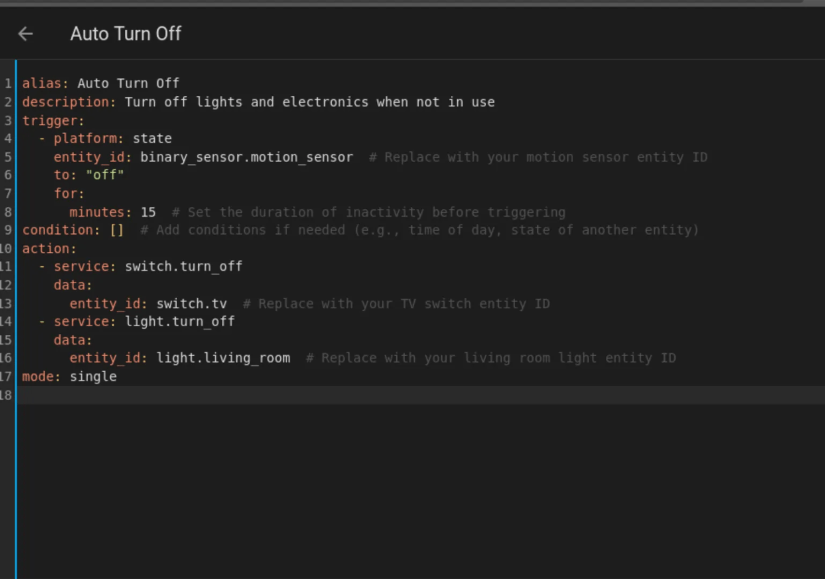Click the switch.turn_off service value
825x579 pixels.
(183, 266)
